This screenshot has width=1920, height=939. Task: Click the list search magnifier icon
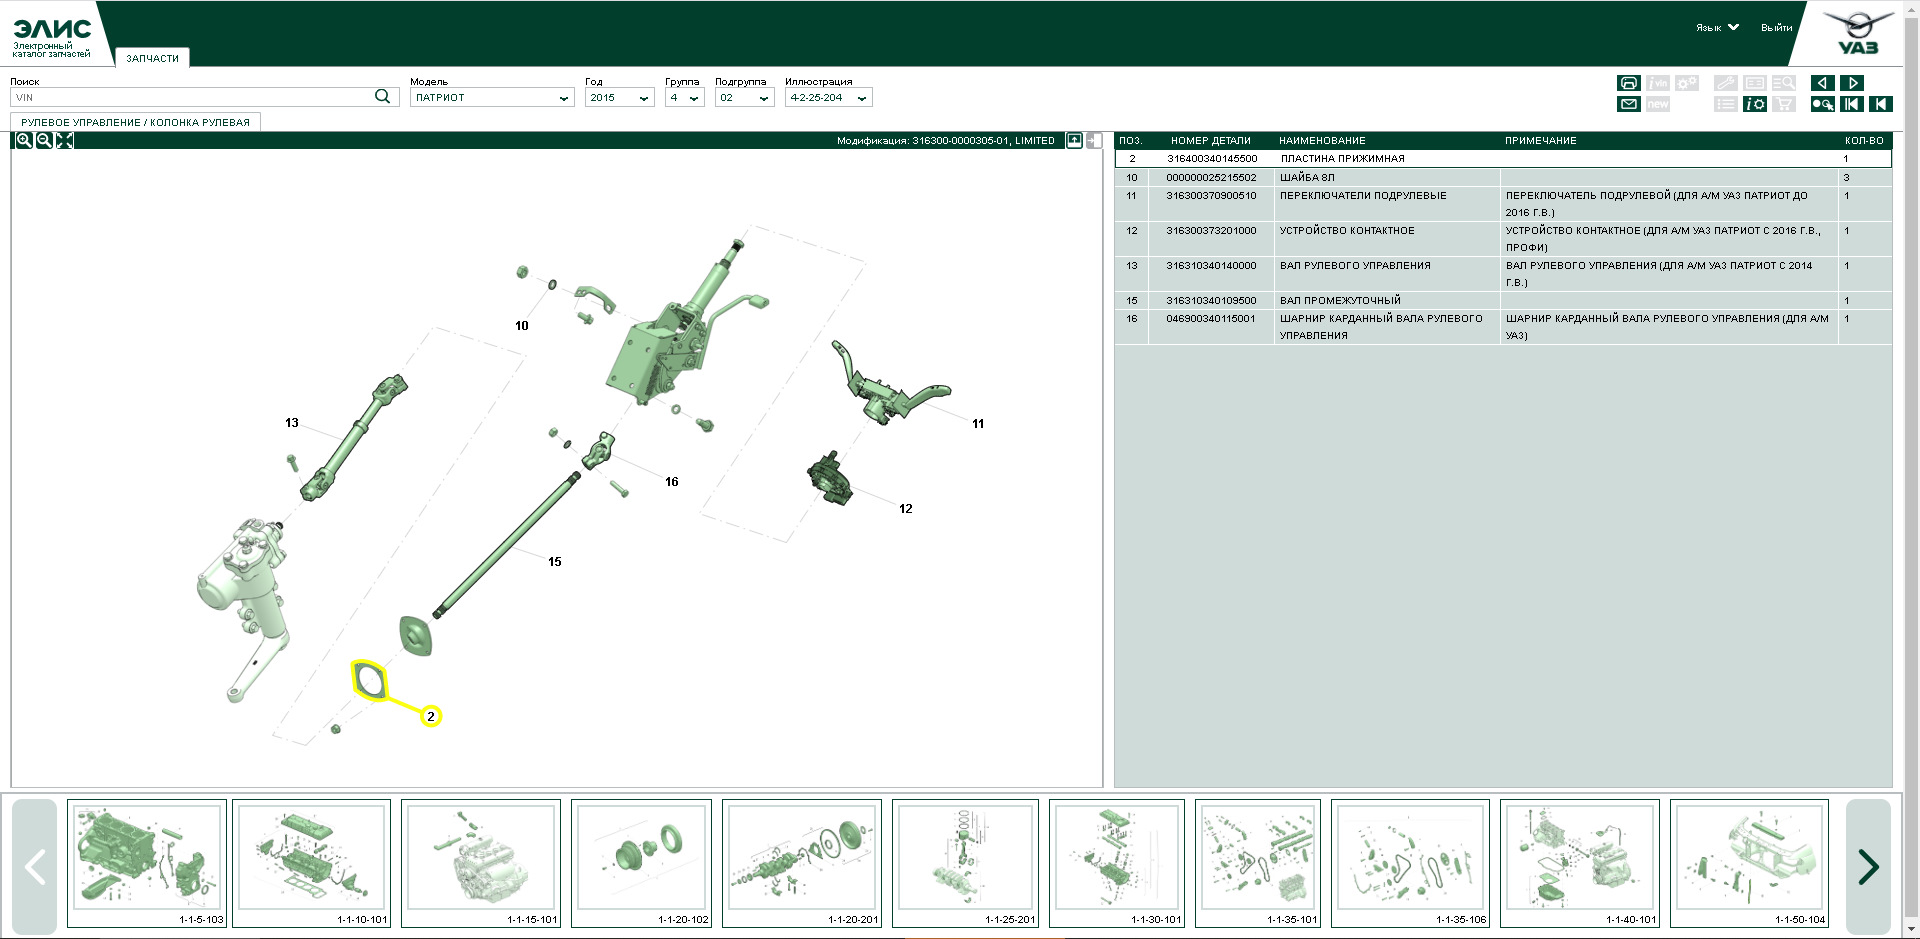pyautogui.click(x=1784, y=83)
